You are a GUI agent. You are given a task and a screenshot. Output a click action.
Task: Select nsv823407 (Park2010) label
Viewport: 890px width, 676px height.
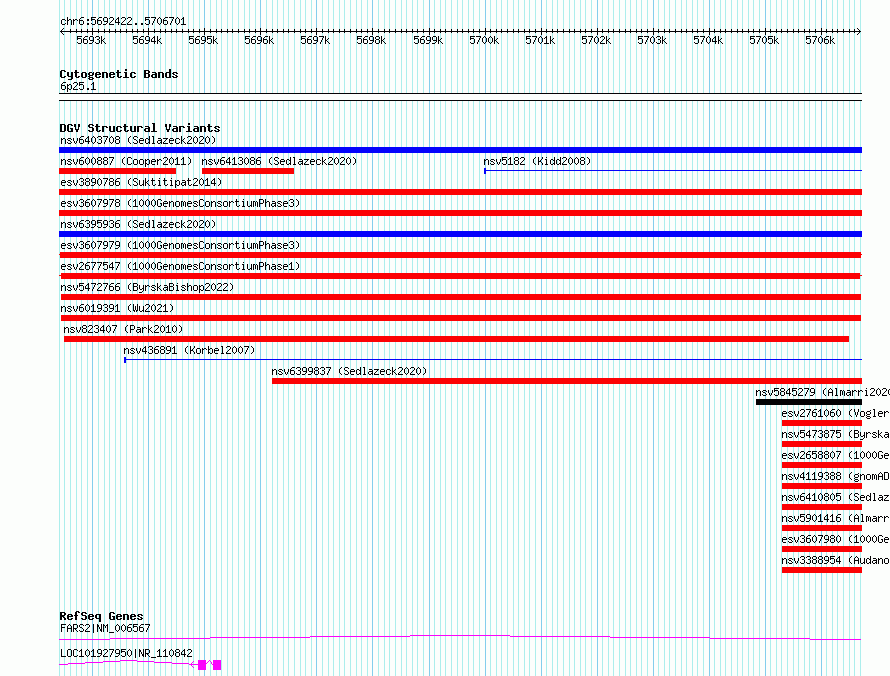(123, 329)
